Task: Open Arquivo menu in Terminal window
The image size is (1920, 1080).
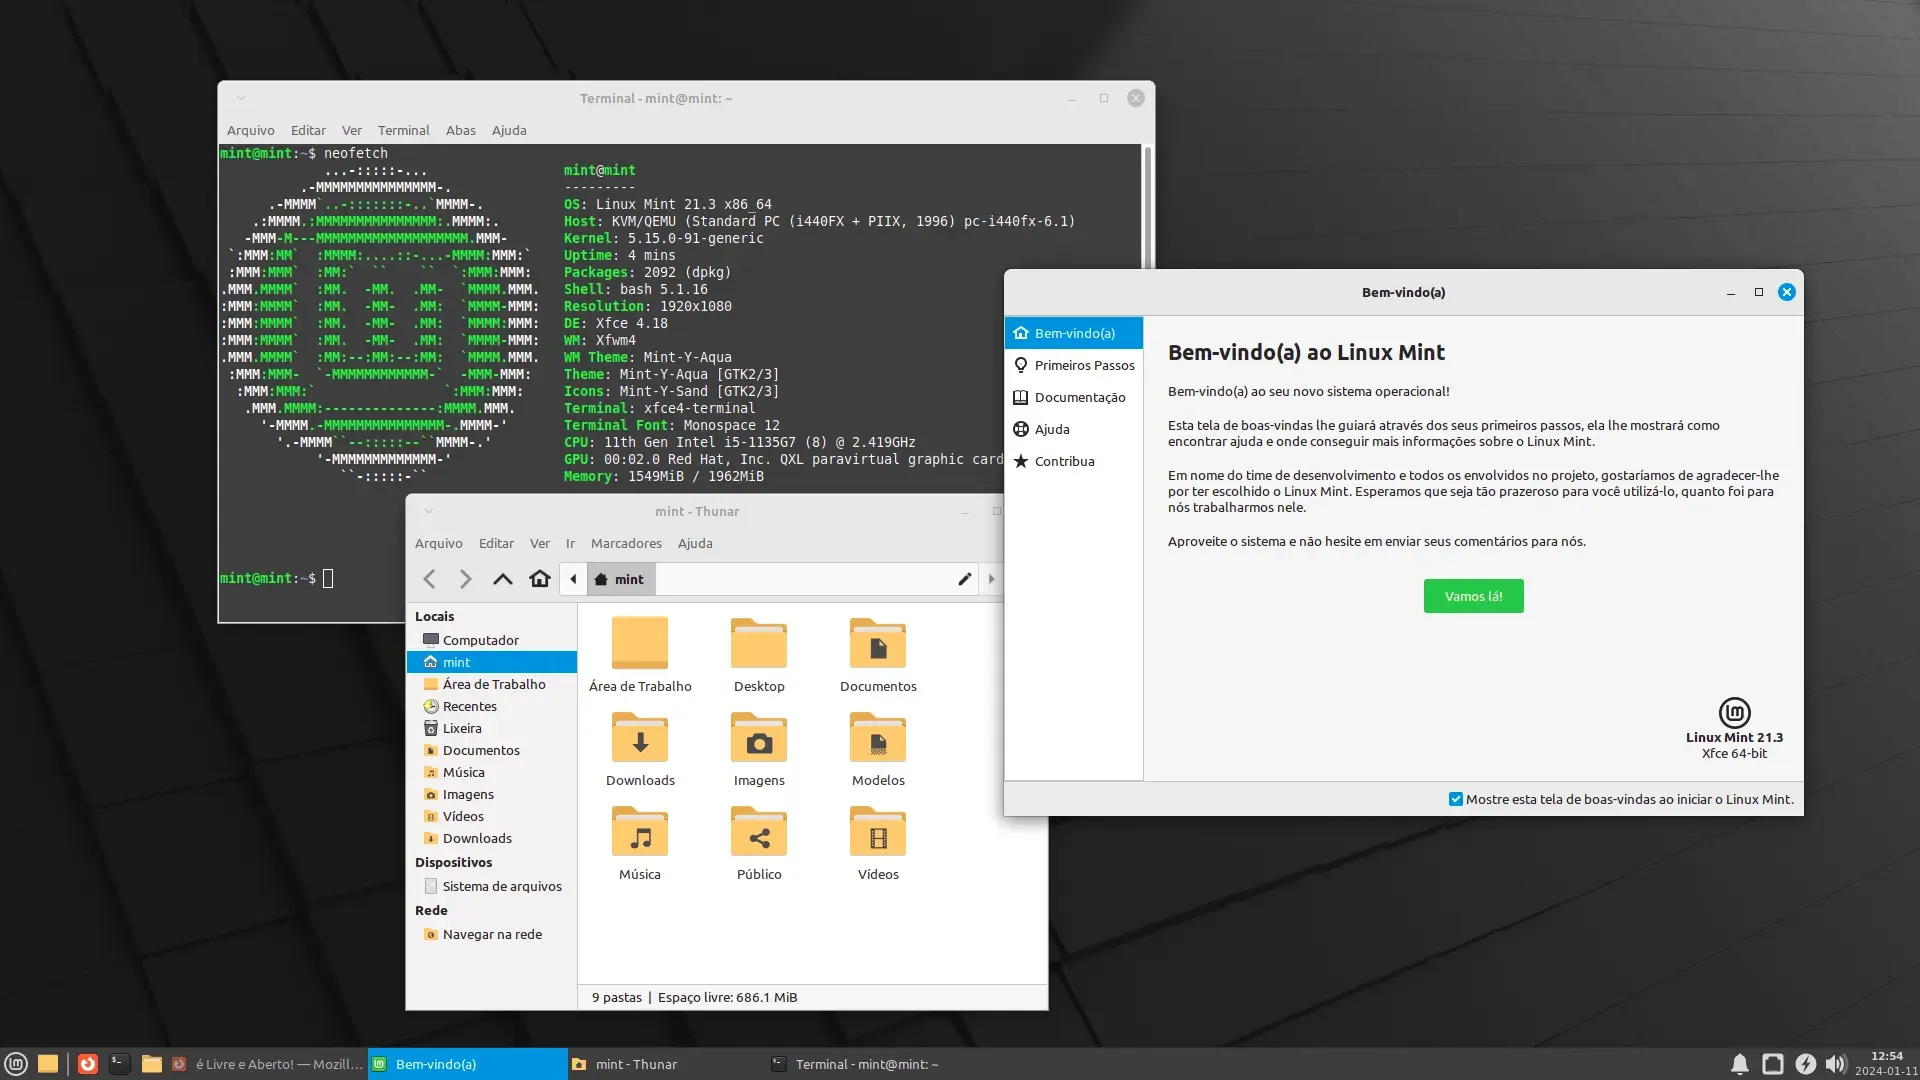Action: tap(250, 130)
